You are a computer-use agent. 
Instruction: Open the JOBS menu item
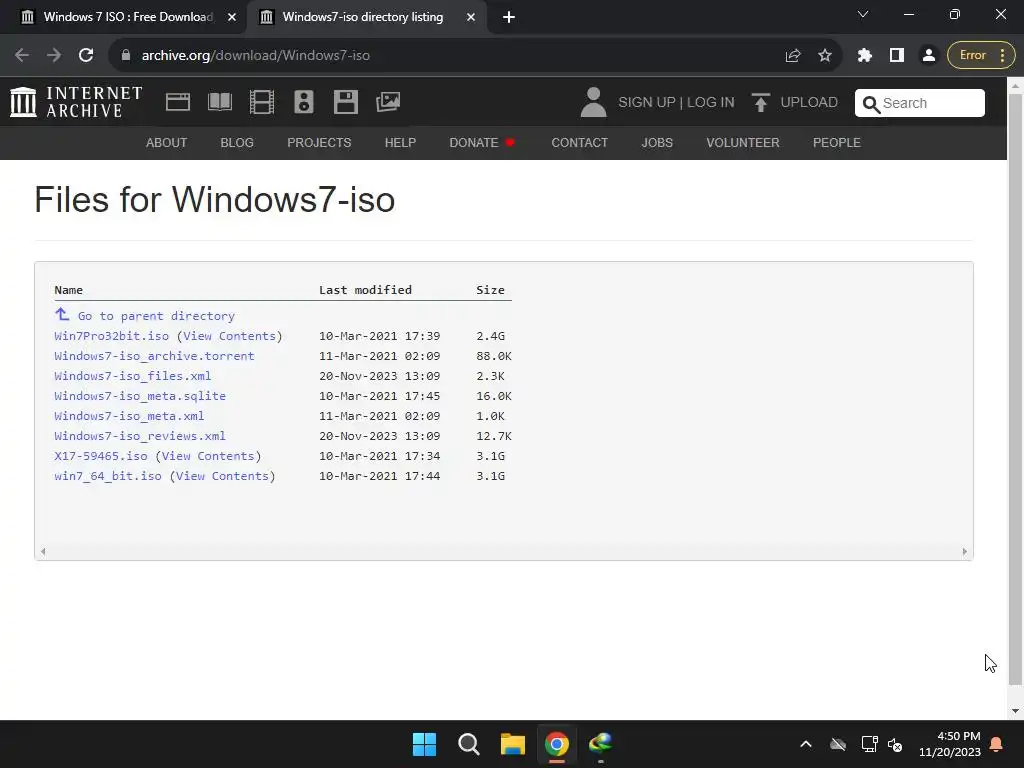coord(657,142)
